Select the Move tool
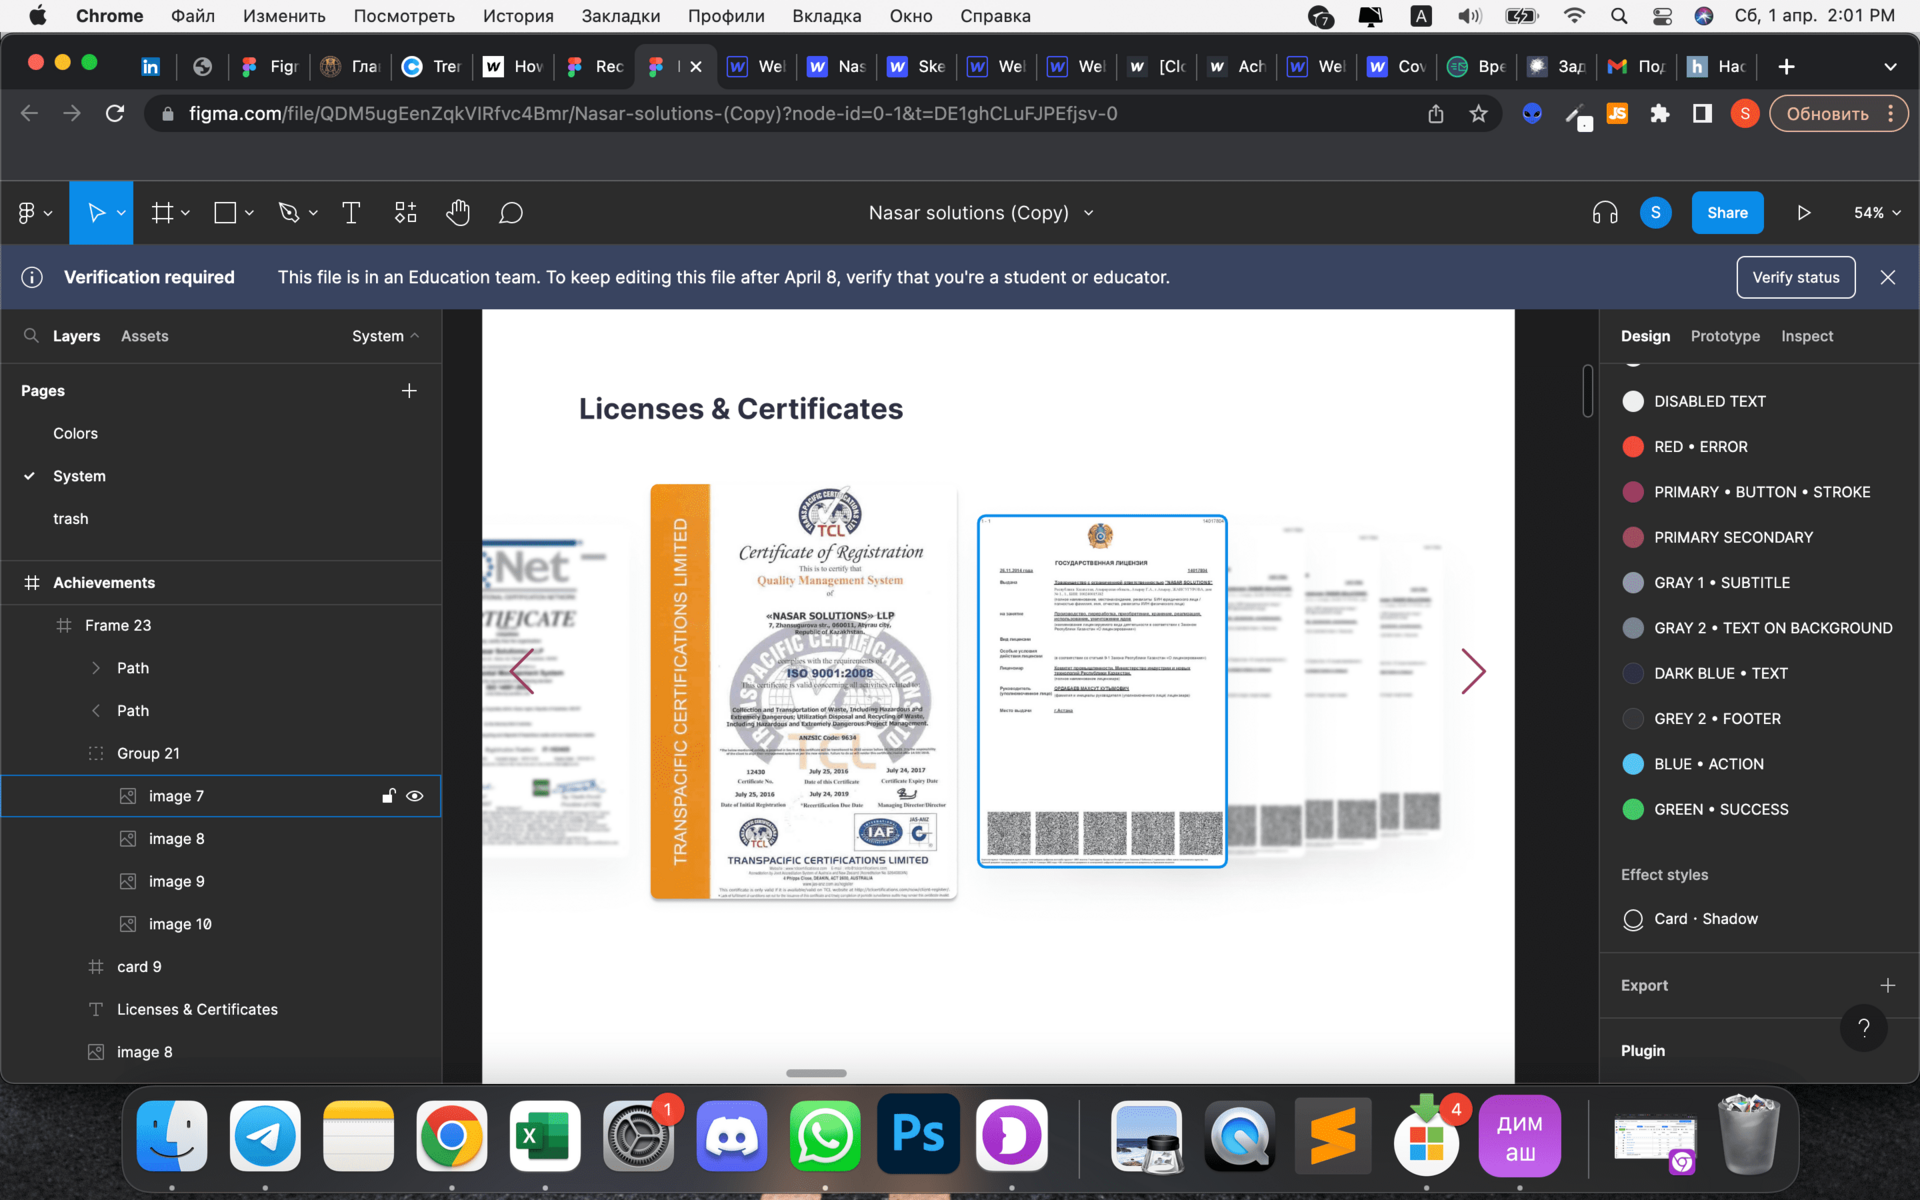The image size is (1920, 1200). tap(96, 213)
